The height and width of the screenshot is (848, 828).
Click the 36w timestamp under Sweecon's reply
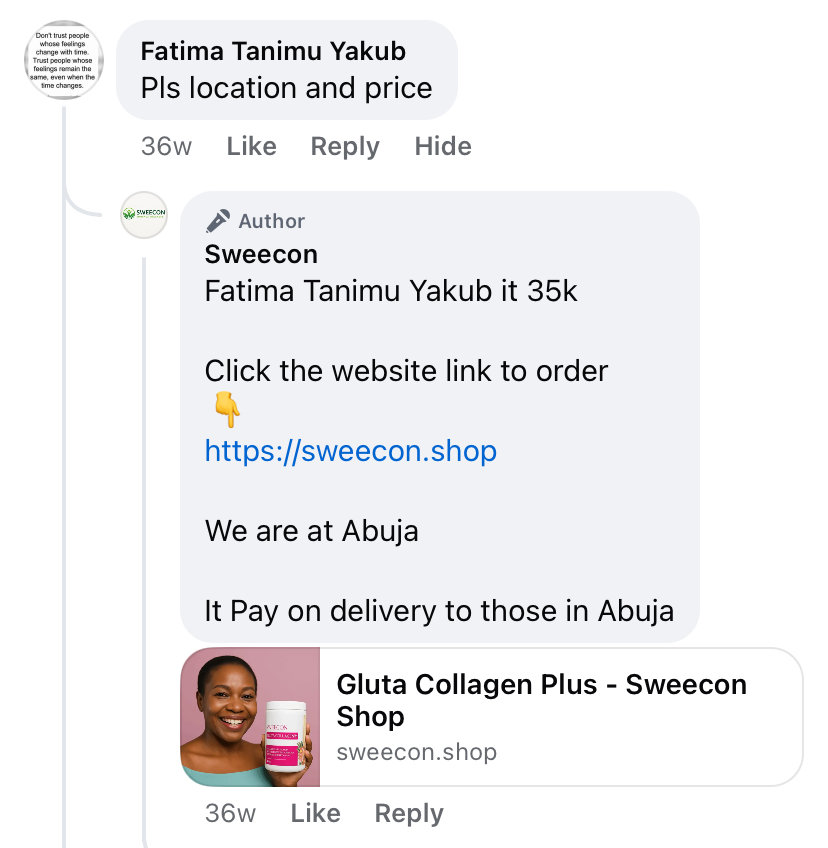[230, 813]
